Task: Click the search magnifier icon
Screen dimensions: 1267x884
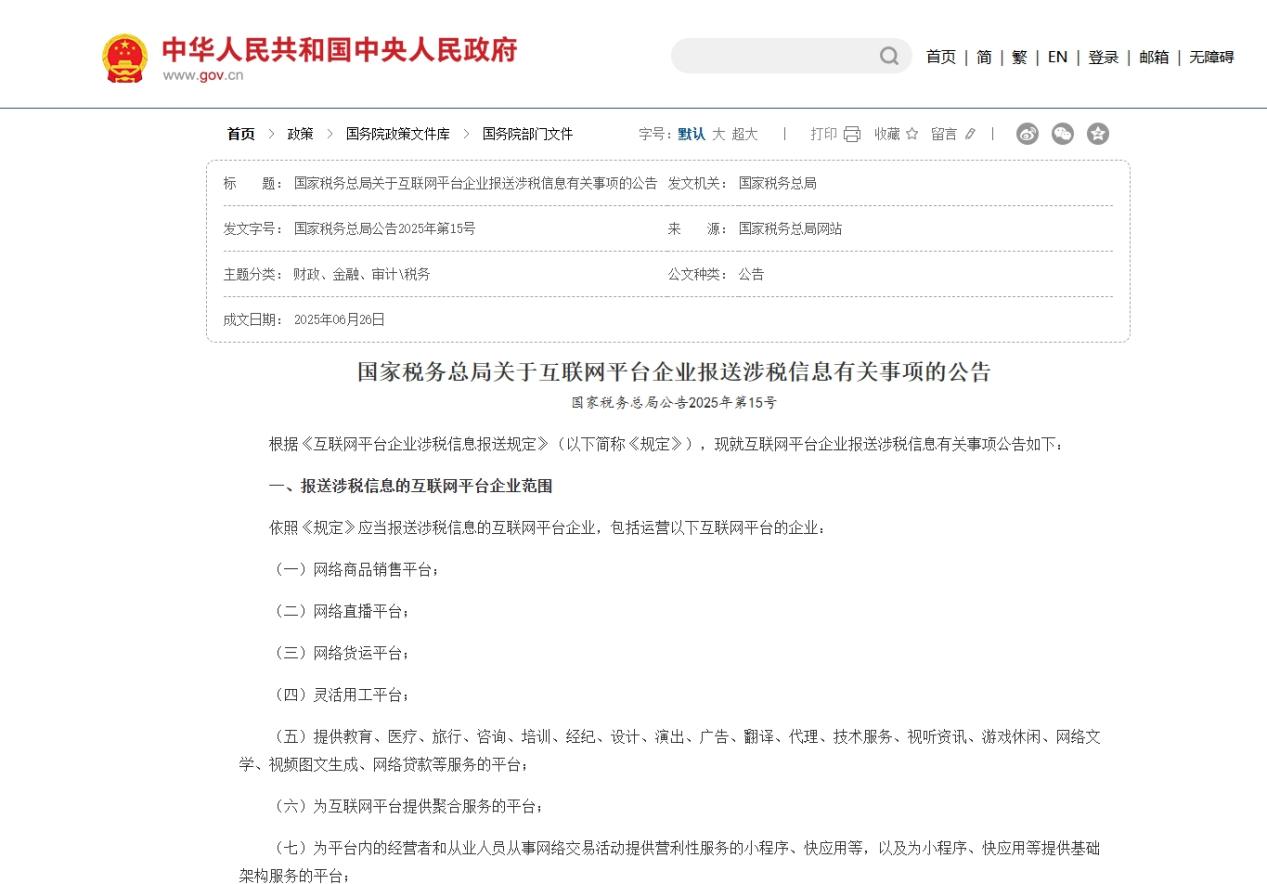Action: pyautogui.click(x=888, y=56)
